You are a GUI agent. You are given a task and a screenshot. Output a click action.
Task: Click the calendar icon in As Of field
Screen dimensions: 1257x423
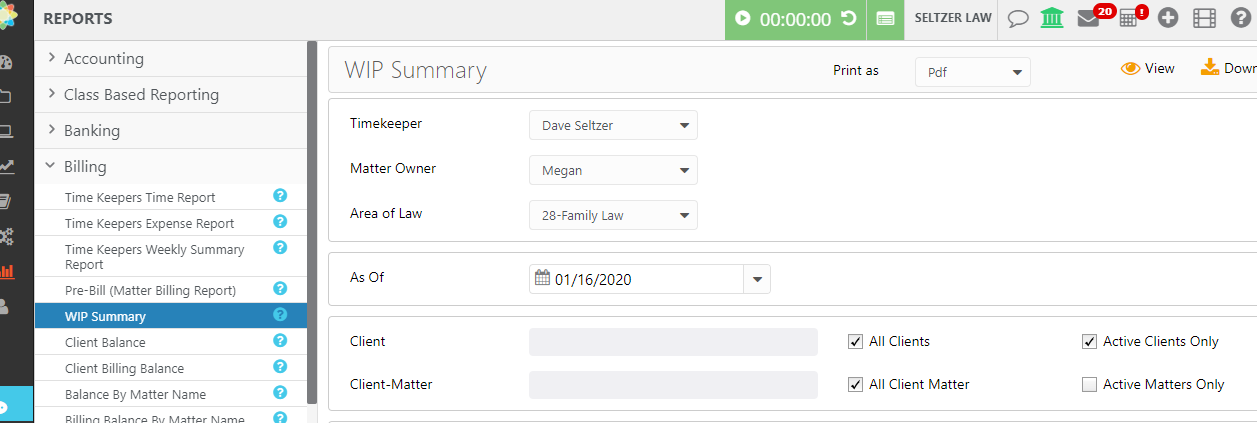pyautogui.click(x=542, y=279)
